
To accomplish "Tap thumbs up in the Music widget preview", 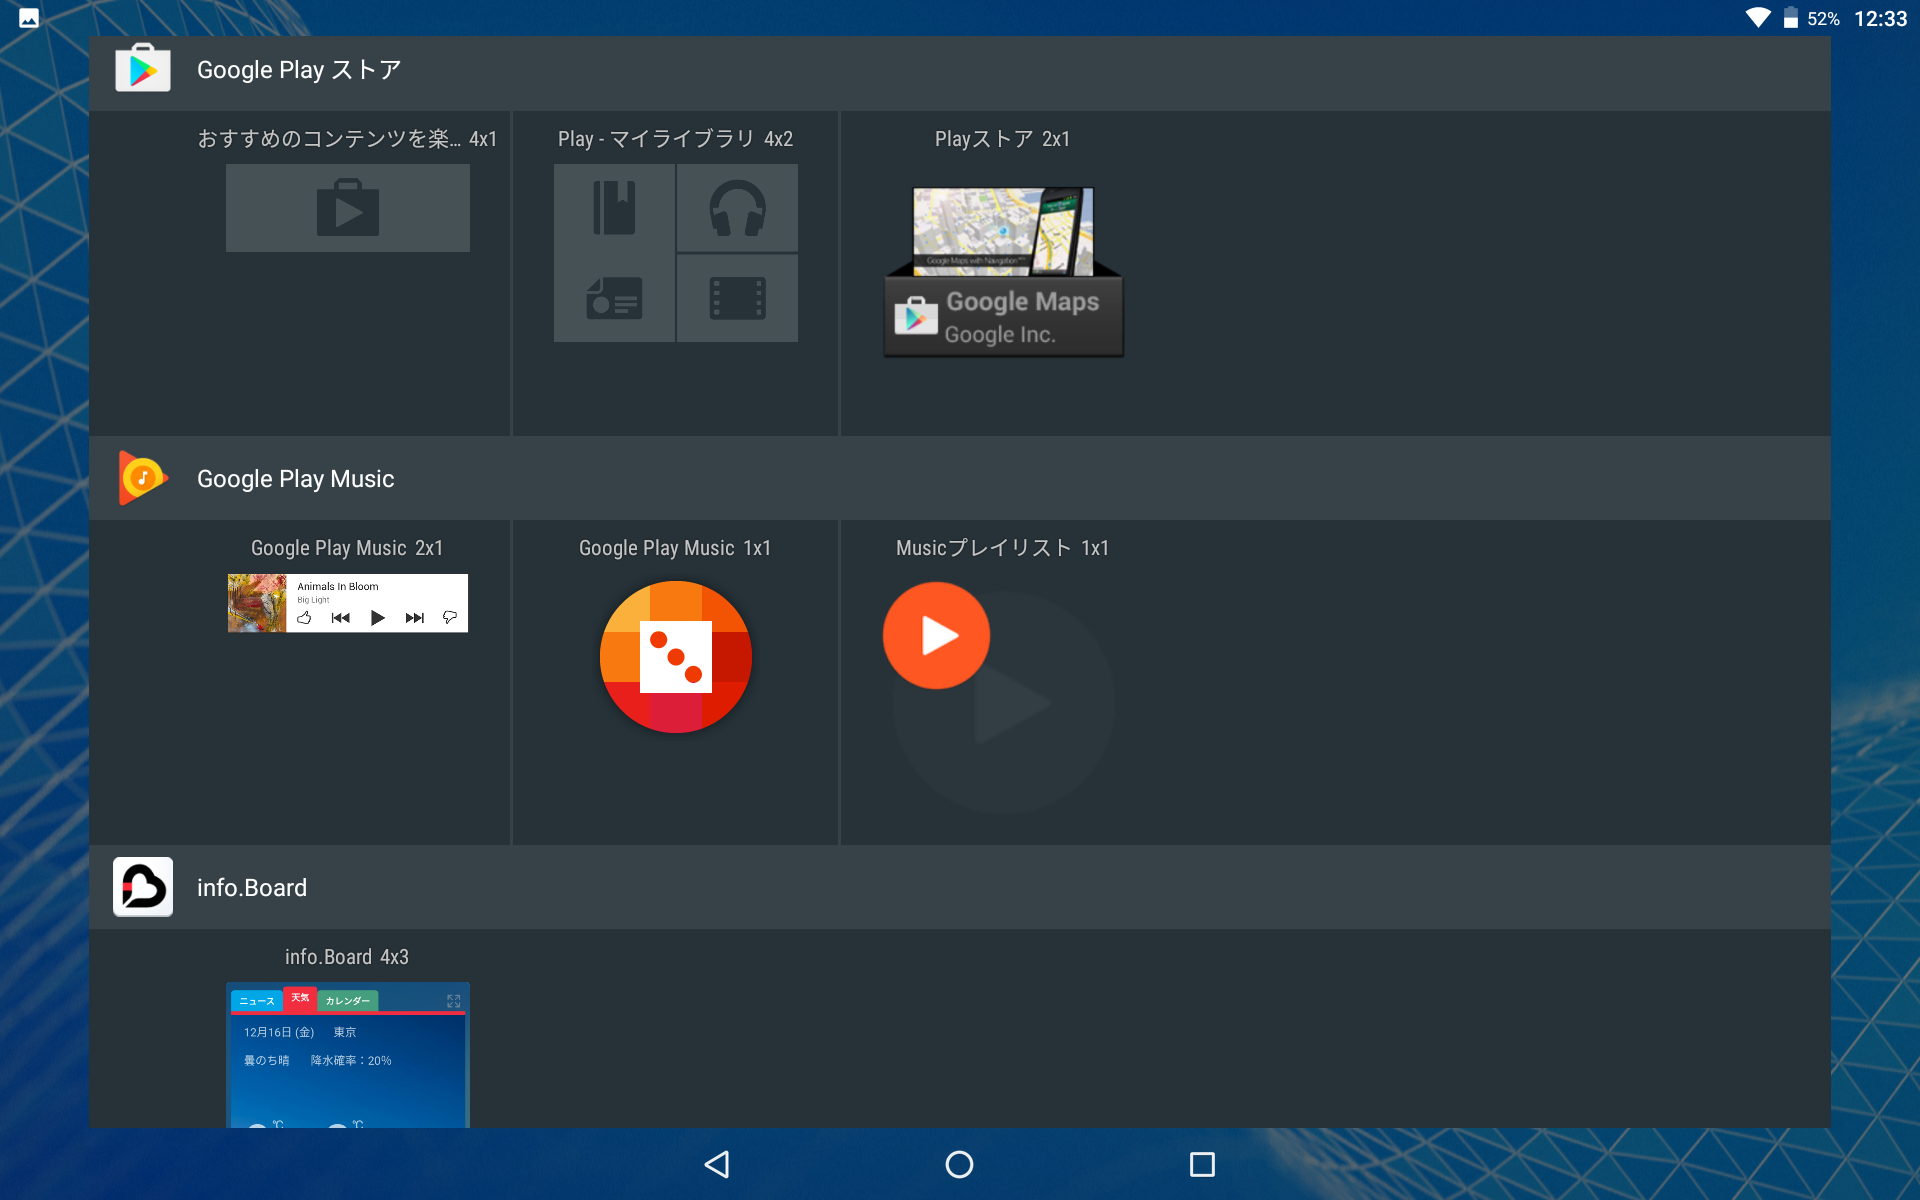I will [305, 618].
